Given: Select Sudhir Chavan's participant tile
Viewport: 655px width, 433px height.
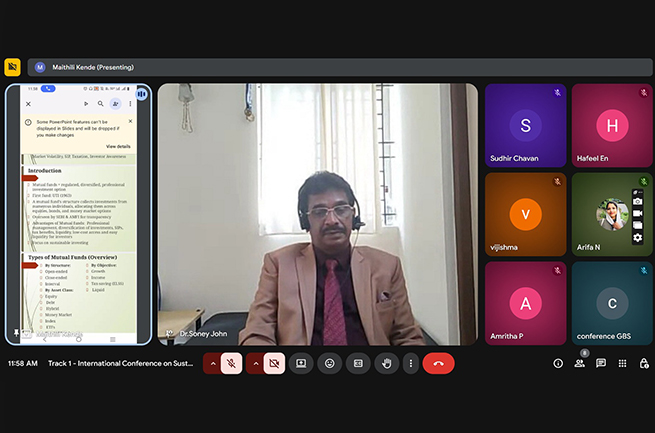Looking at the screenshot, I should (525, 125).
